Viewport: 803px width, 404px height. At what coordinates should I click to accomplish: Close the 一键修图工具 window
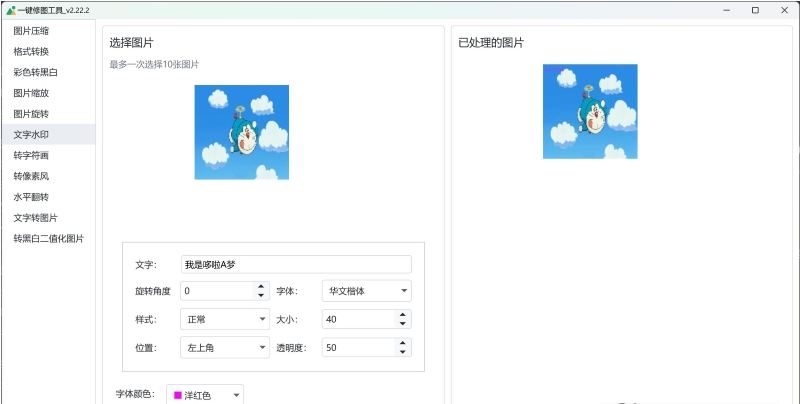click(785, 10)
